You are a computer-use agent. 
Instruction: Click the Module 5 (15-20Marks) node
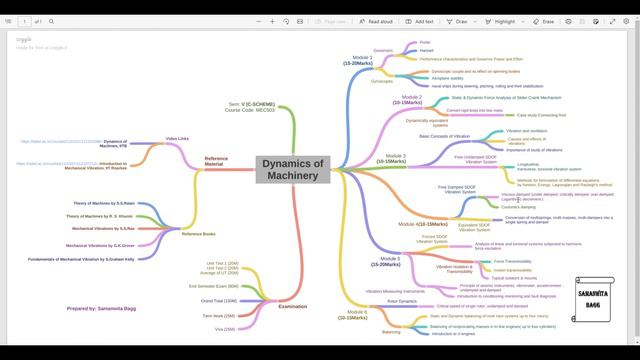(386, 261)
